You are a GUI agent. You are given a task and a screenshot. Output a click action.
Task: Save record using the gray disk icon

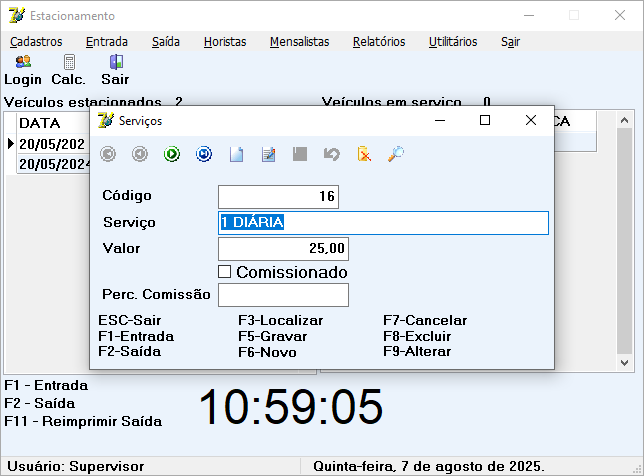[300, 154]
